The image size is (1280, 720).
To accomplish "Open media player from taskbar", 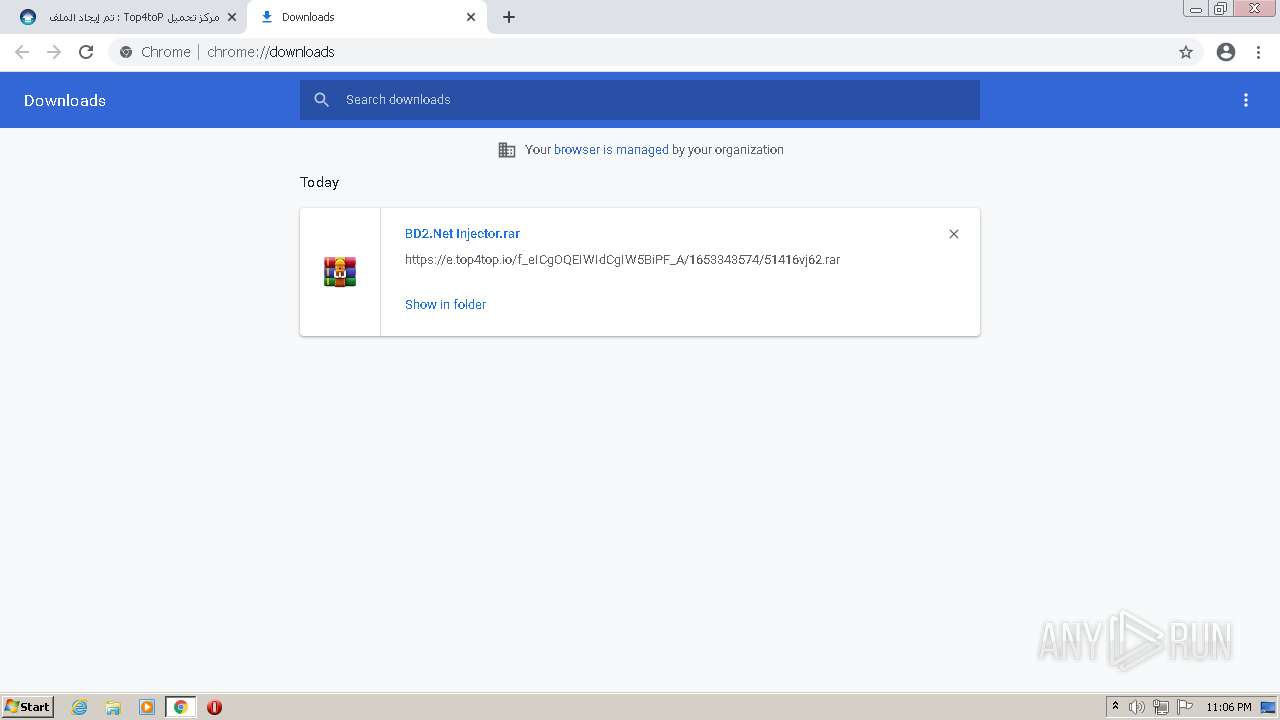I will 147,707.
